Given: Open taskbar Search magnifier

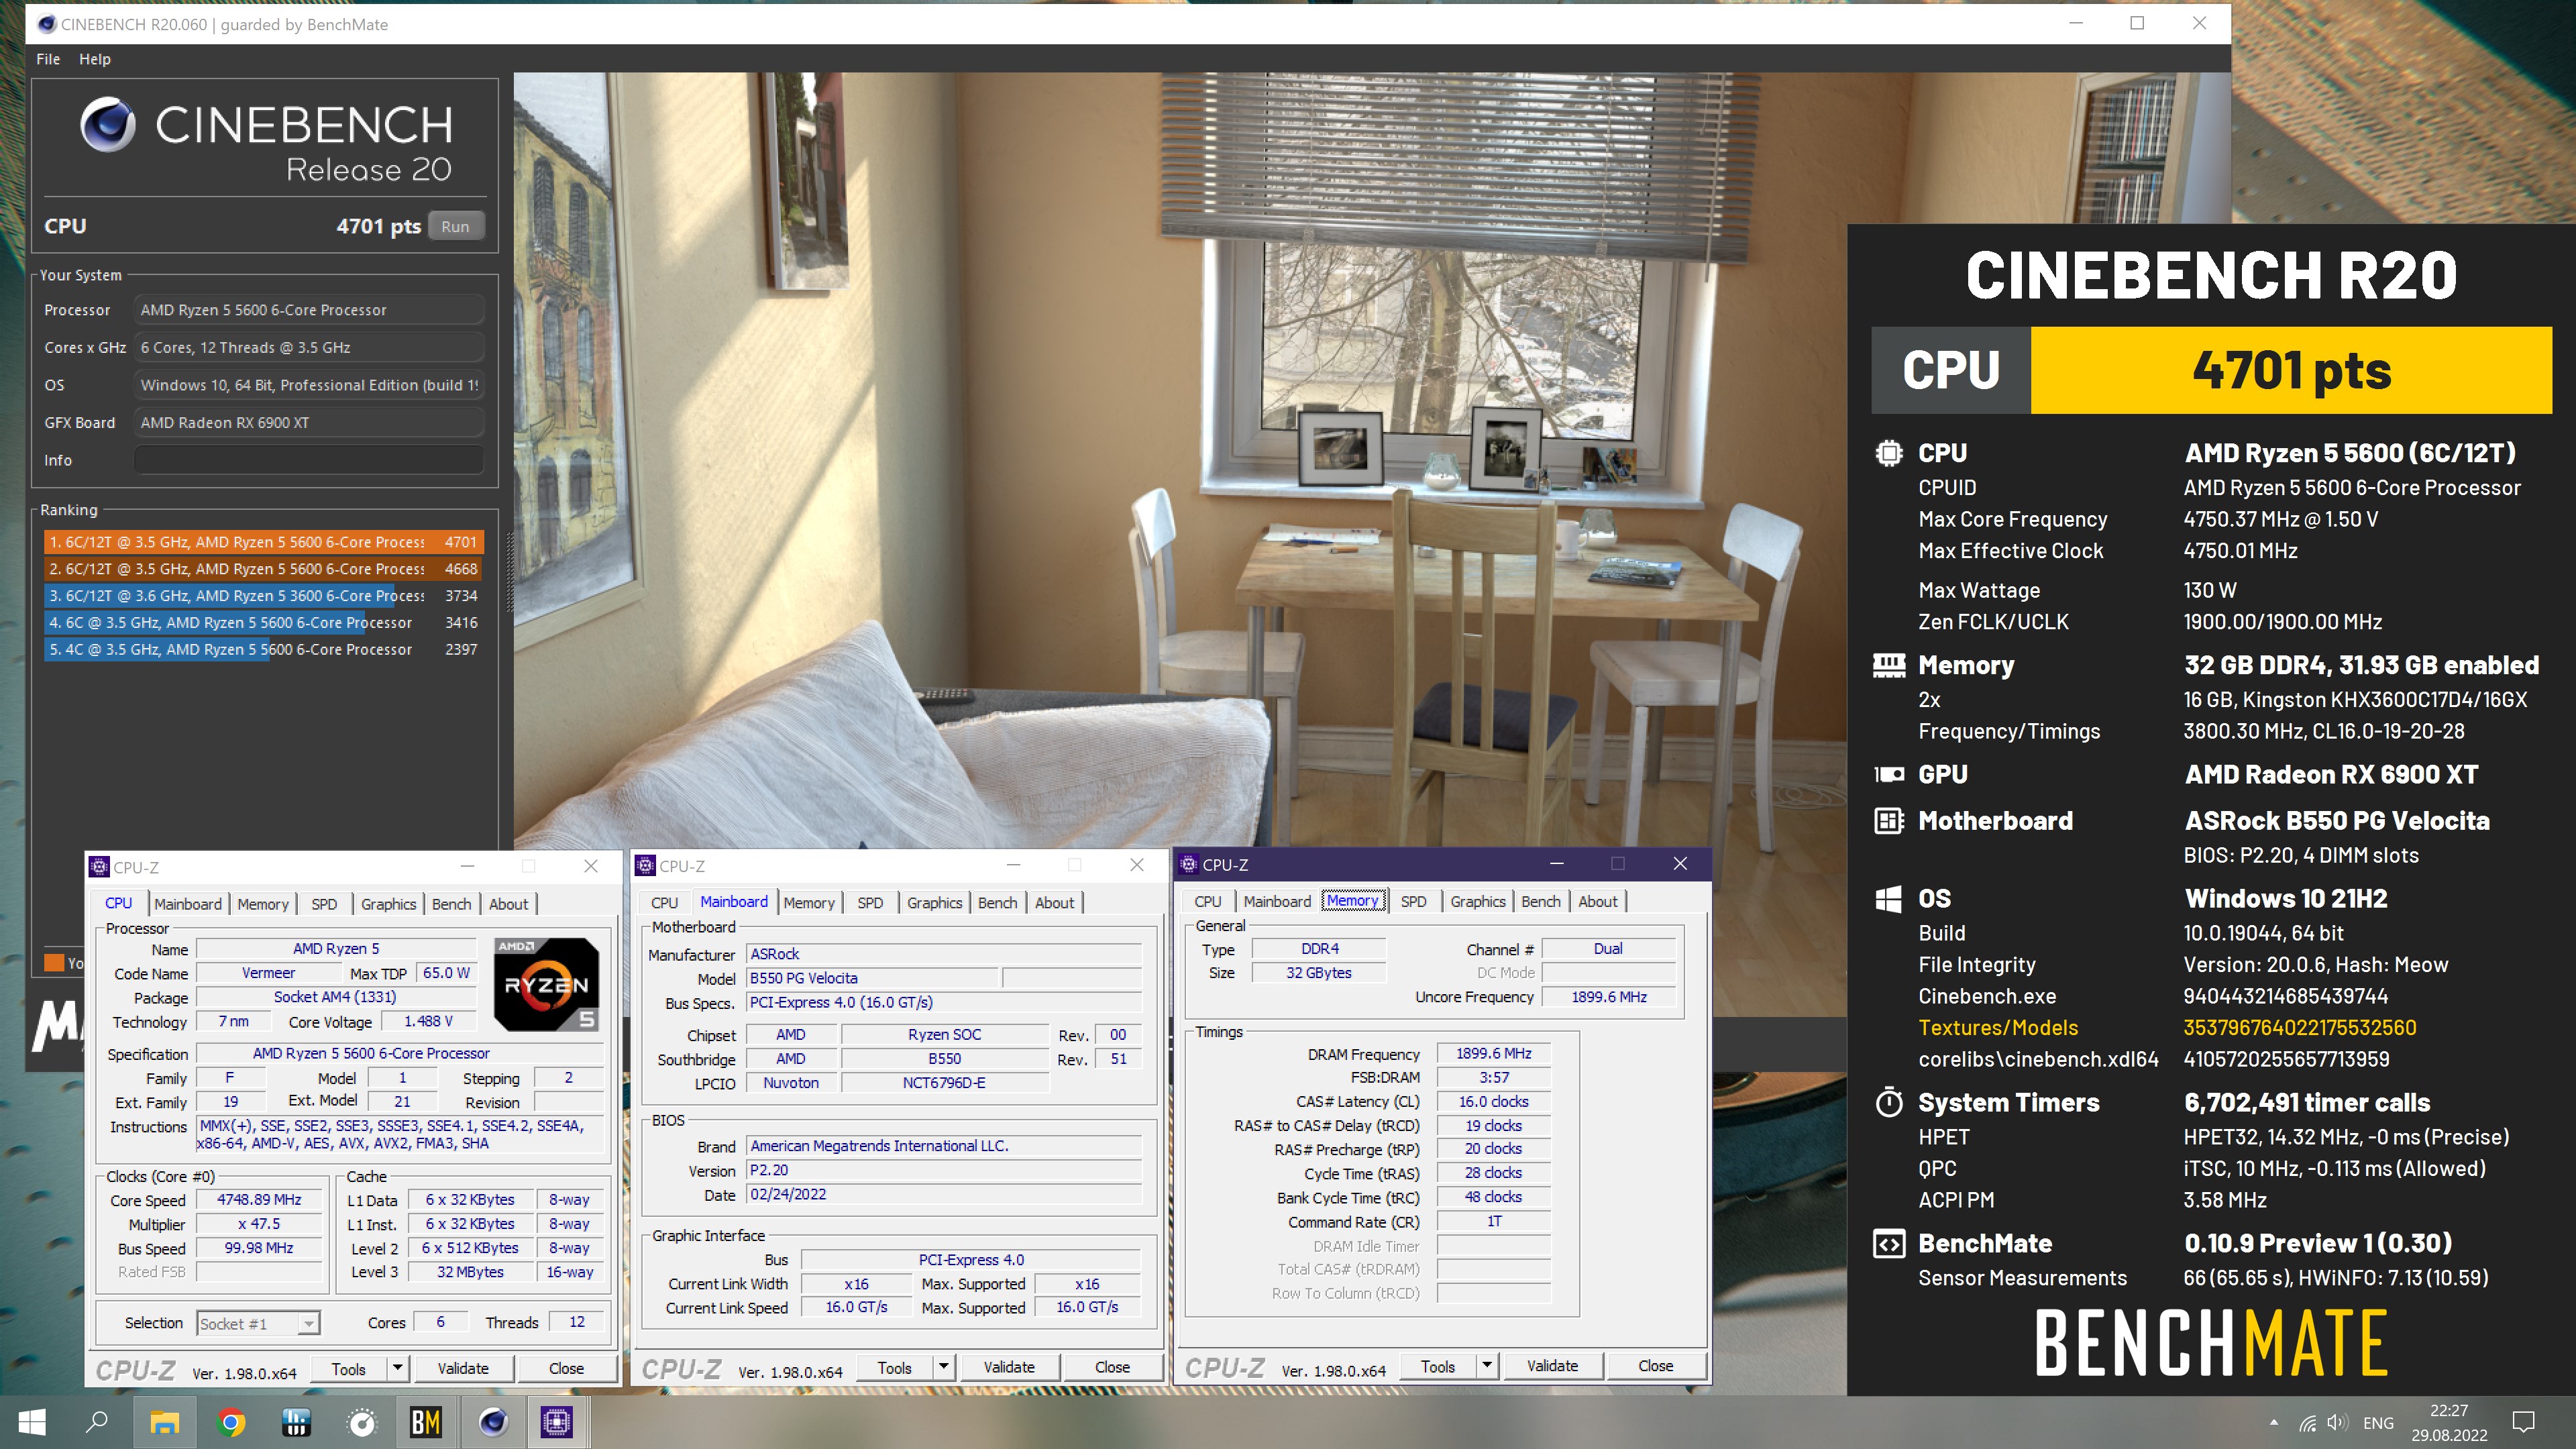Looking at the screenshot, I should click(x=97, y=1422).
